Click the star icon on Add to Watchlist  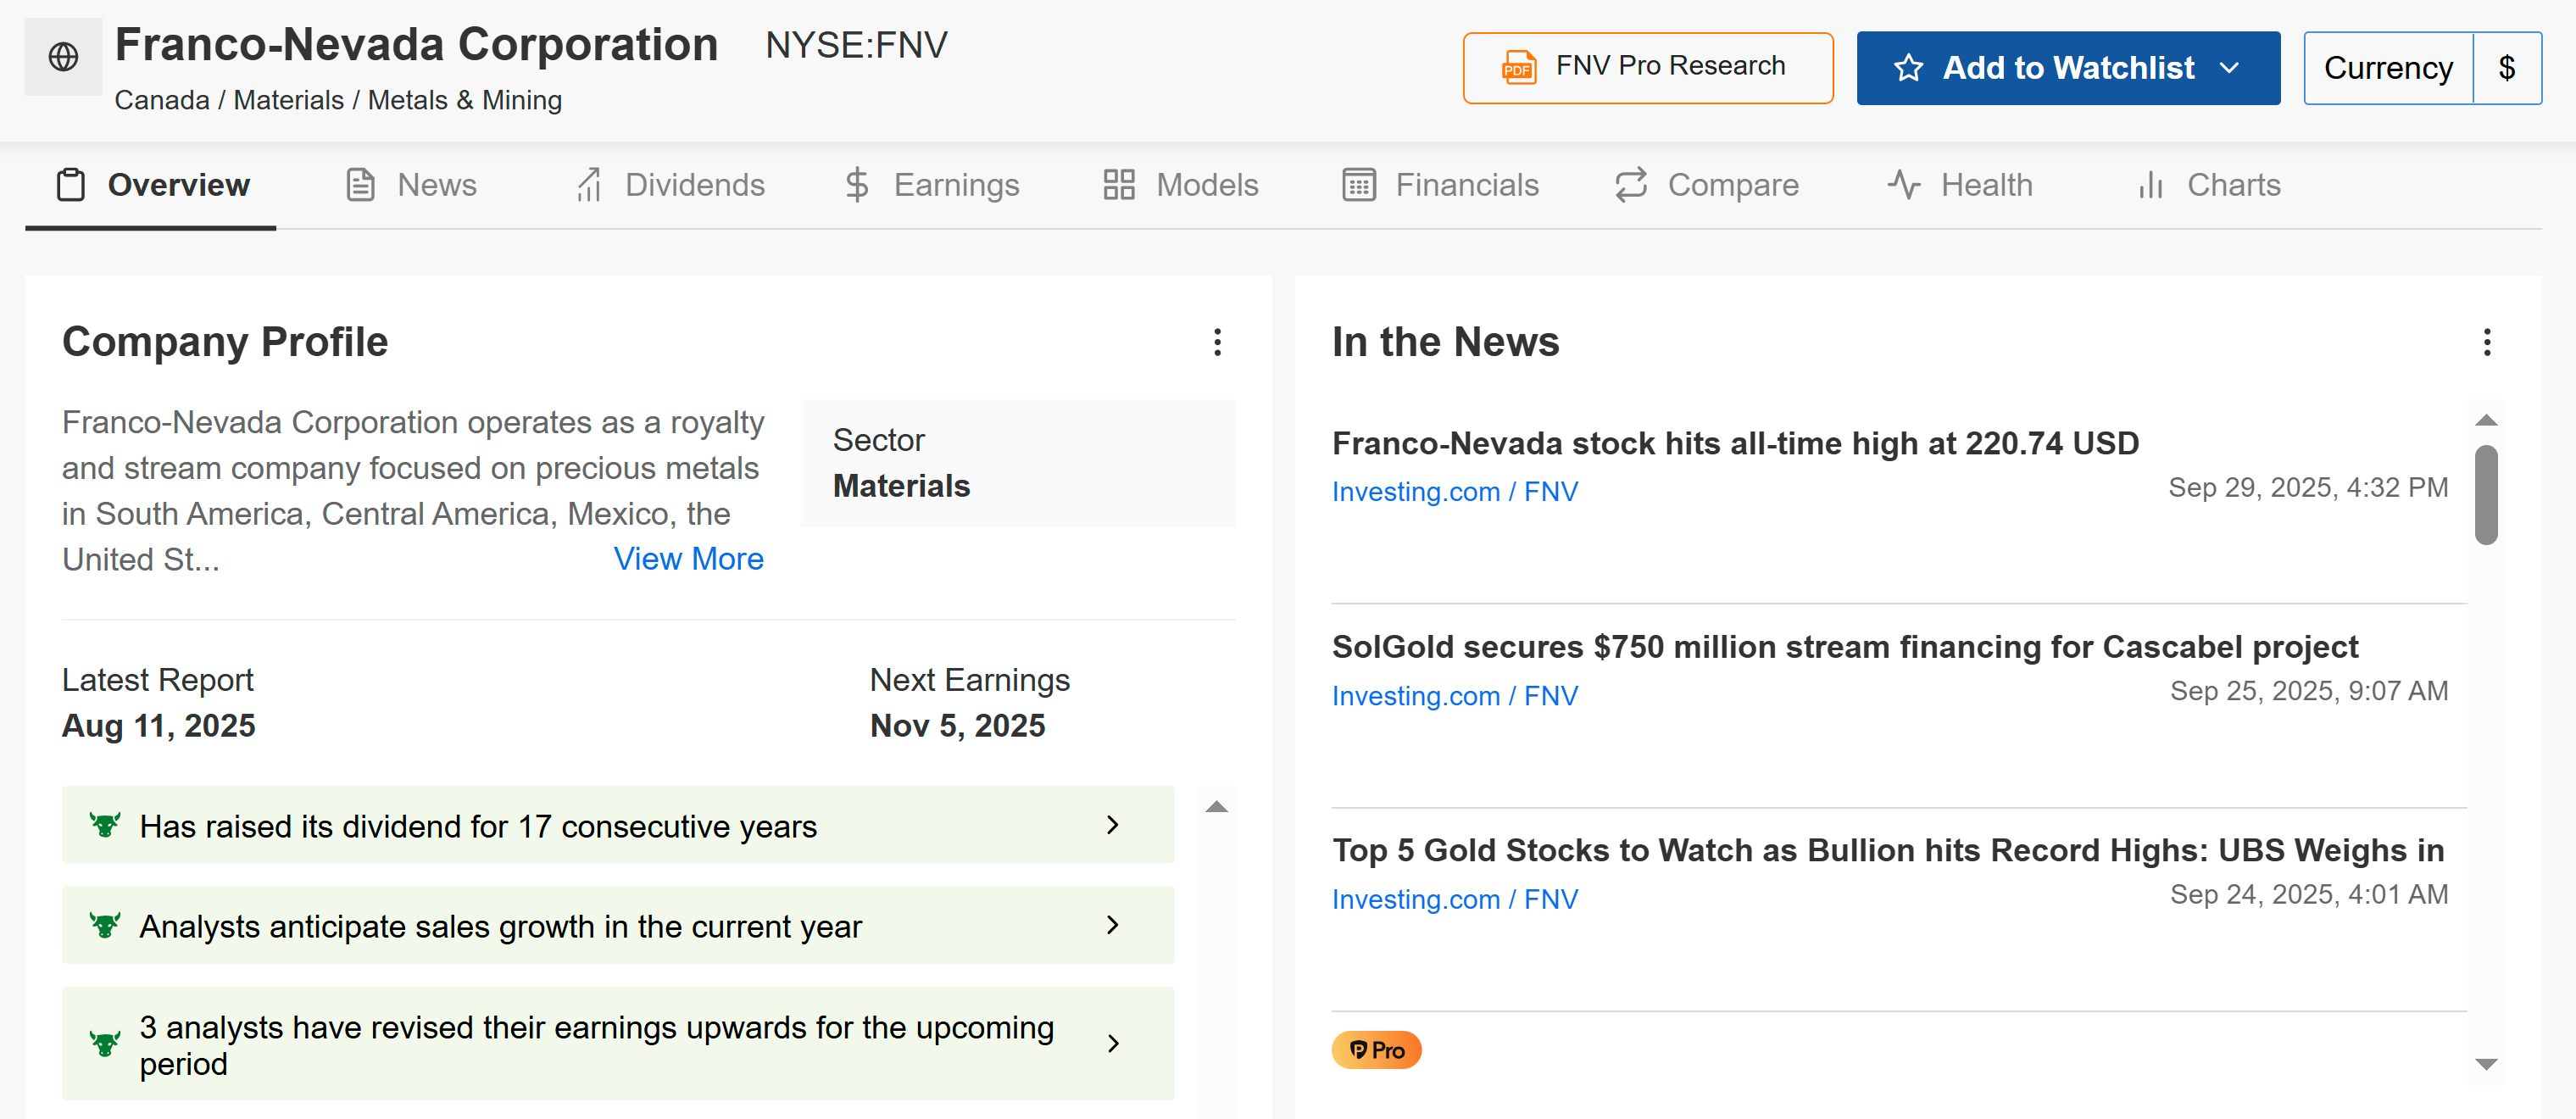click(1908, 68)
